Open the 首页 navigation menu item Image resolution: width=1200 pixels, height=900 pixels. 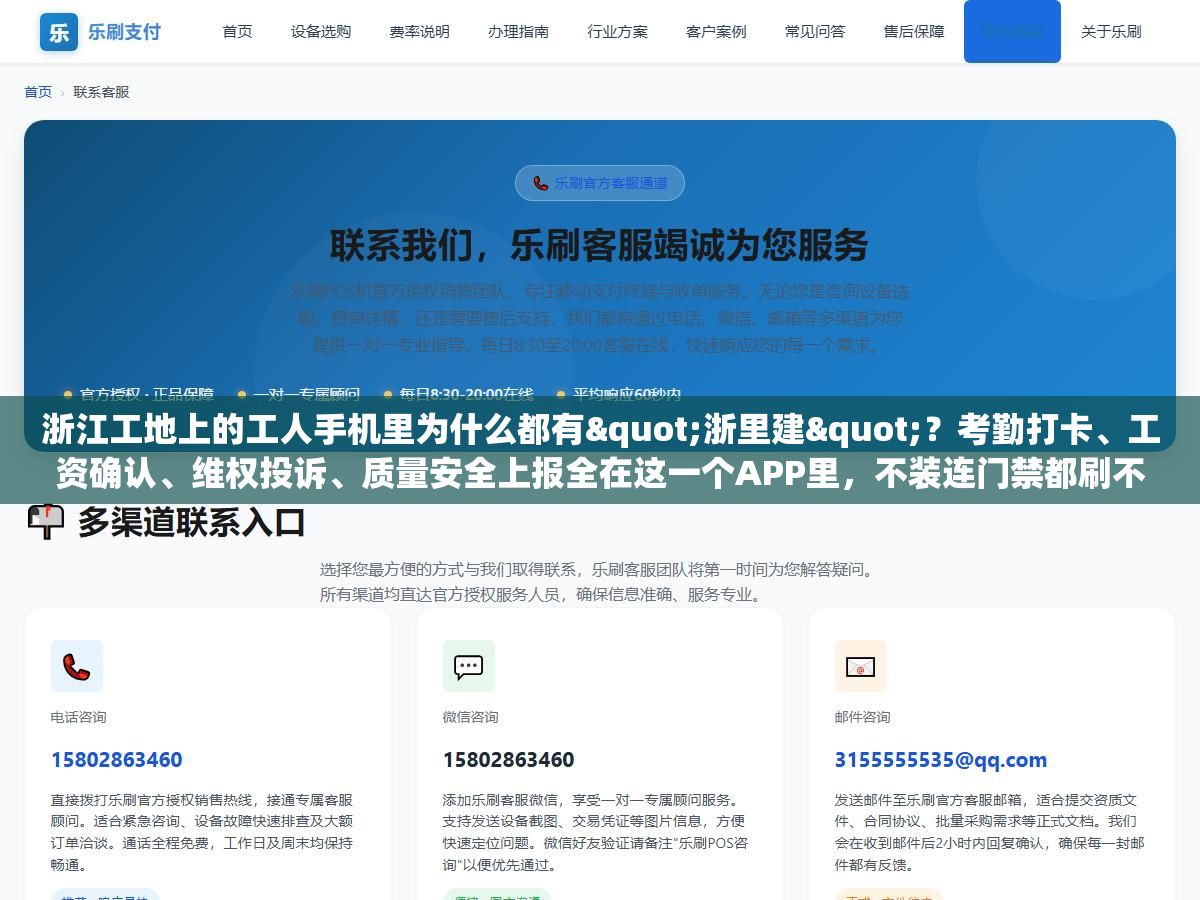(237, 32)
